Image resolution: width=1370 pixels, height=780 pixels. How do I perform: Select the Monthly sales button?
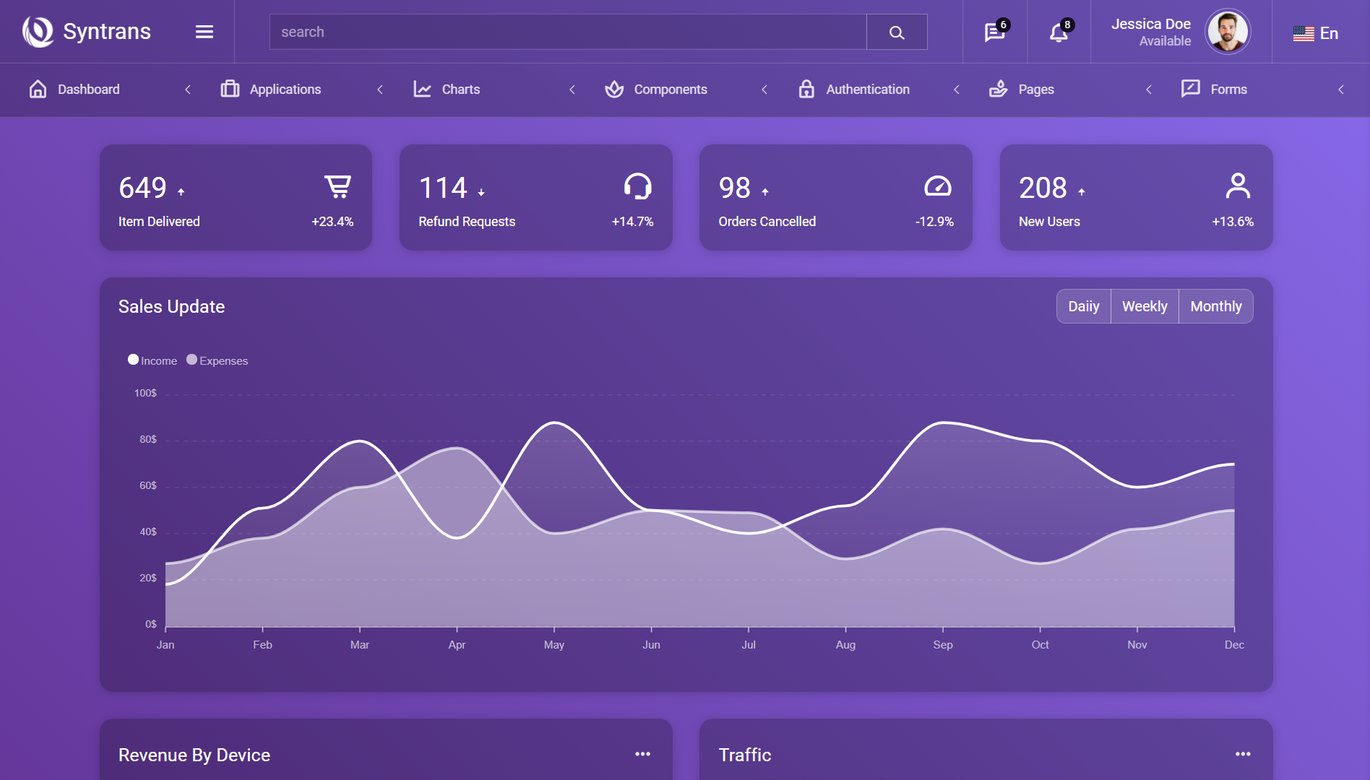pyautogui.click(x=1216, y=306)
